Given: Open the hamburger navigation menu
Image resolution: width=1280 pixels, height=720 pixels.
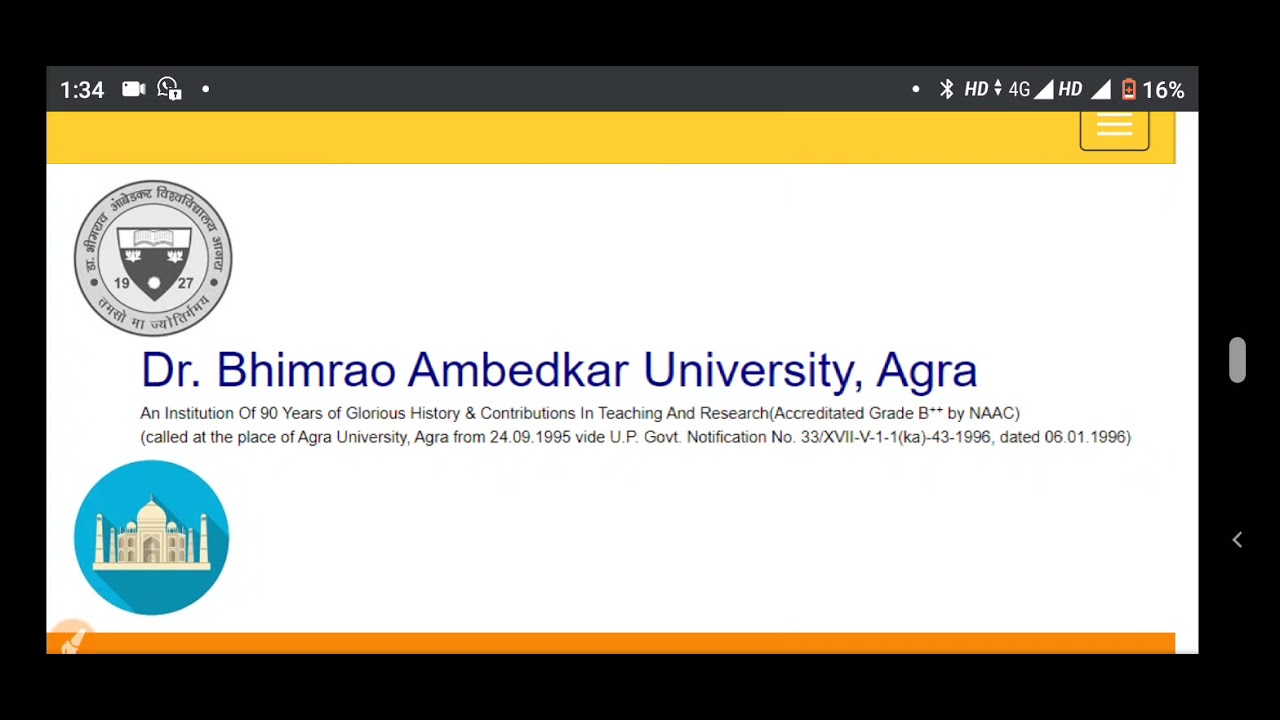Looking at the screenshot, I should coord(1114,130).
